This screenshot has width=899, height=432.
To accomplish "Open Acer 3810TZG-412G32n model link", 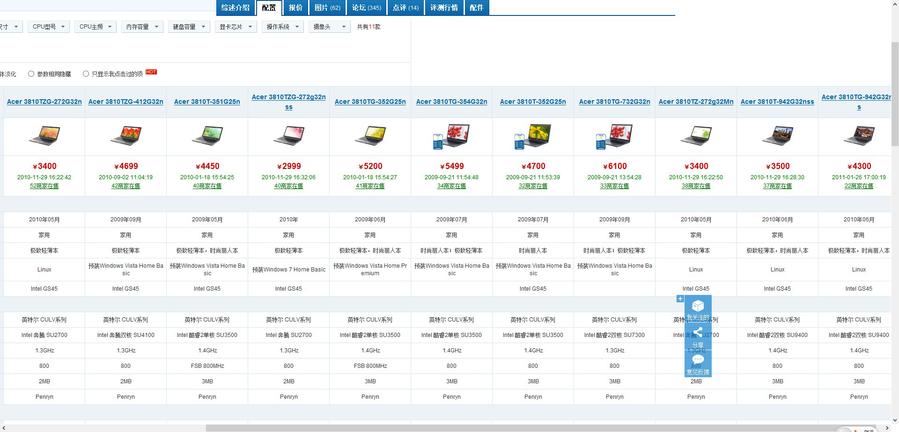I will [126, 102].
